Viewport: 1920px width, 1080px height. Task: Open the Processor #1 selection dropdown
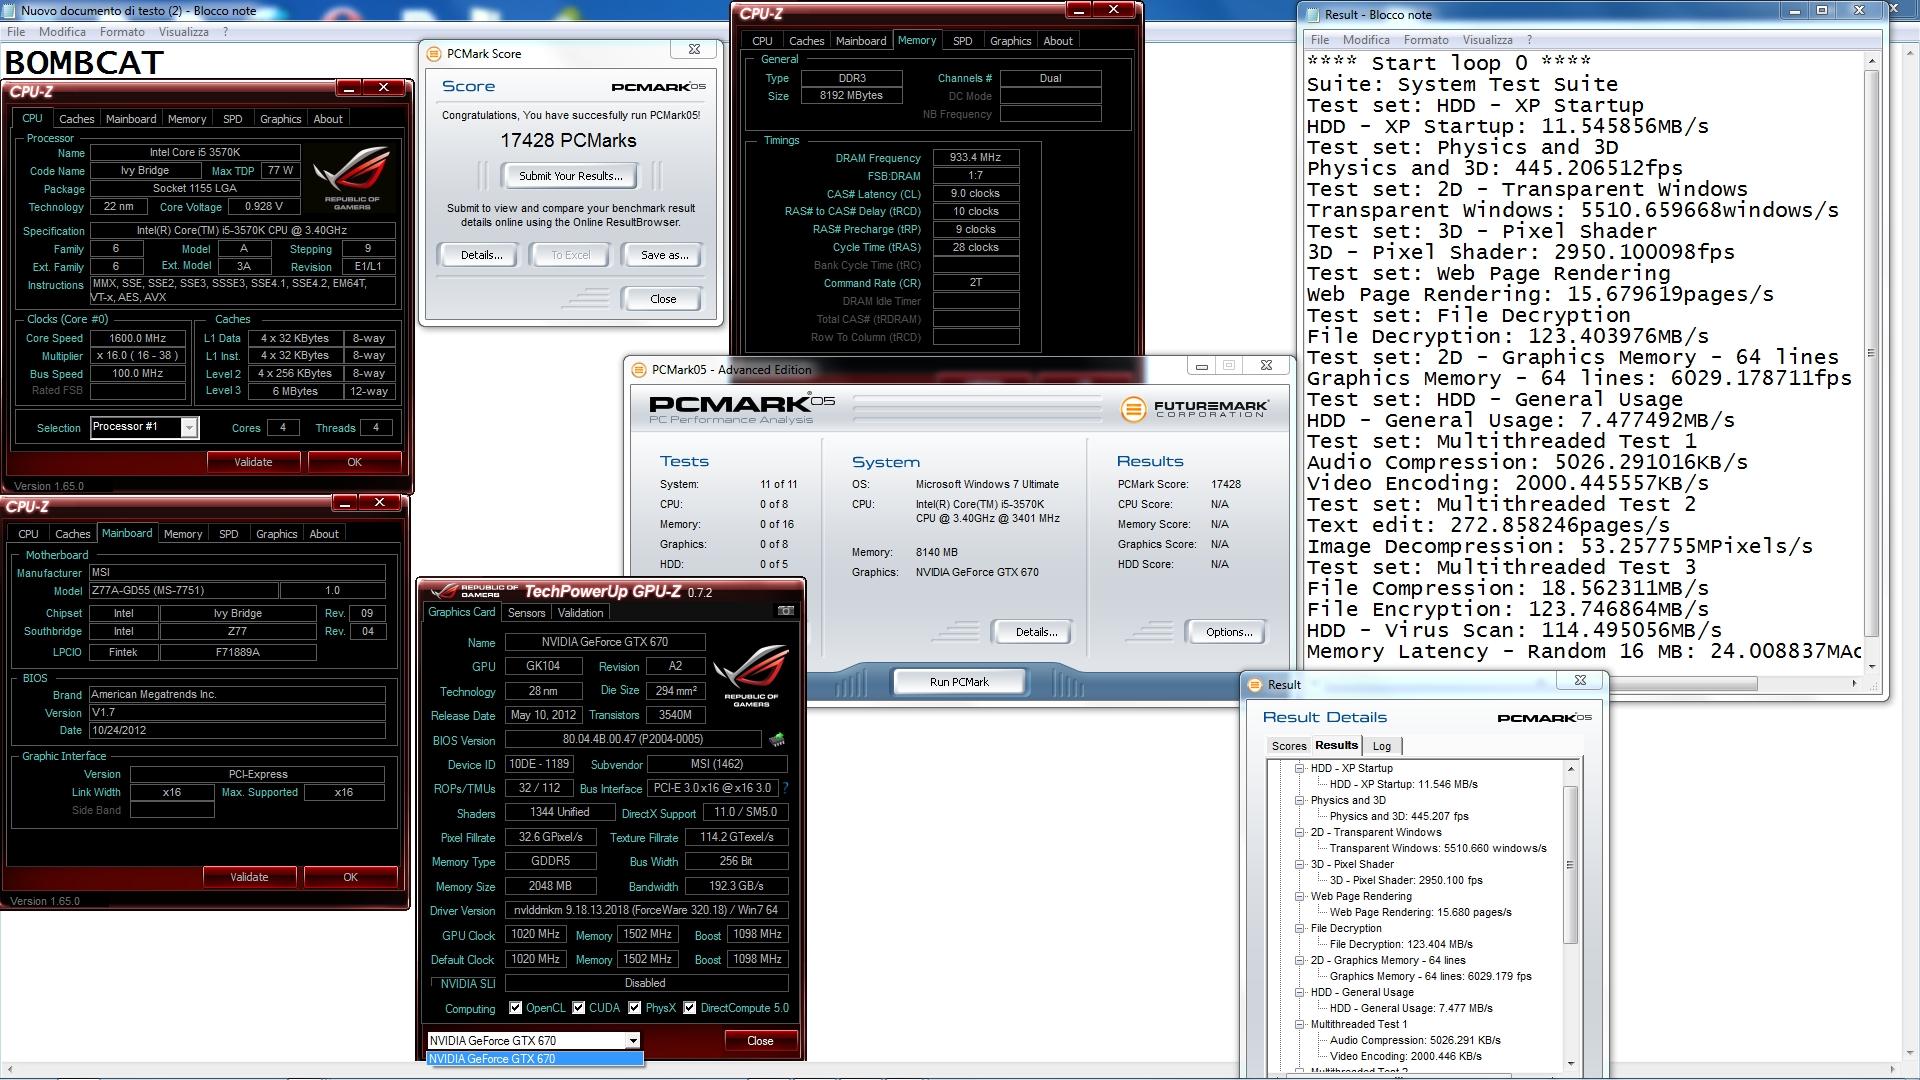coord(188,428)
